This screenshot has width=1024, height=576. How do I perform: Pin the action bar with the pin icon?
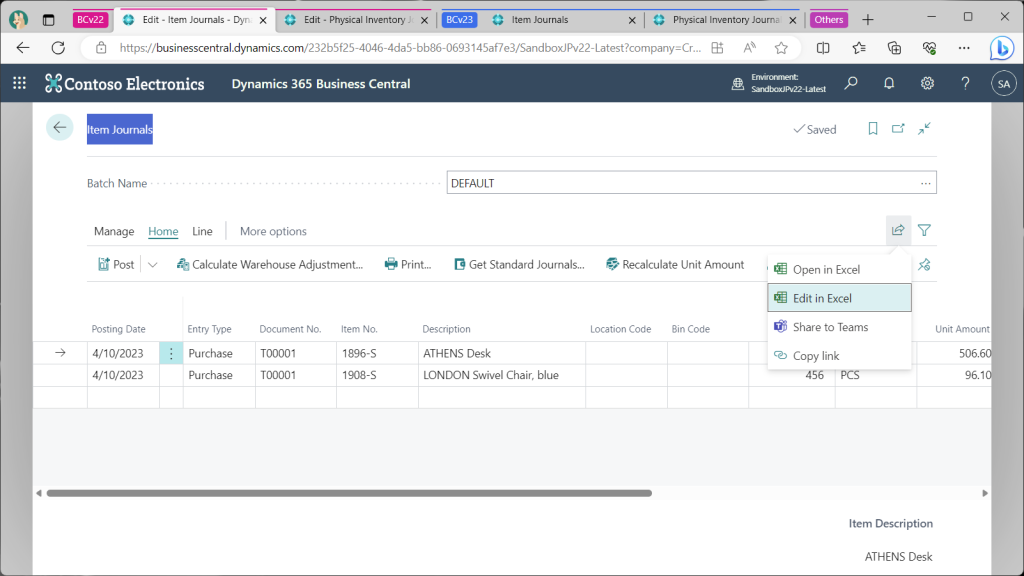pos(924,264)
